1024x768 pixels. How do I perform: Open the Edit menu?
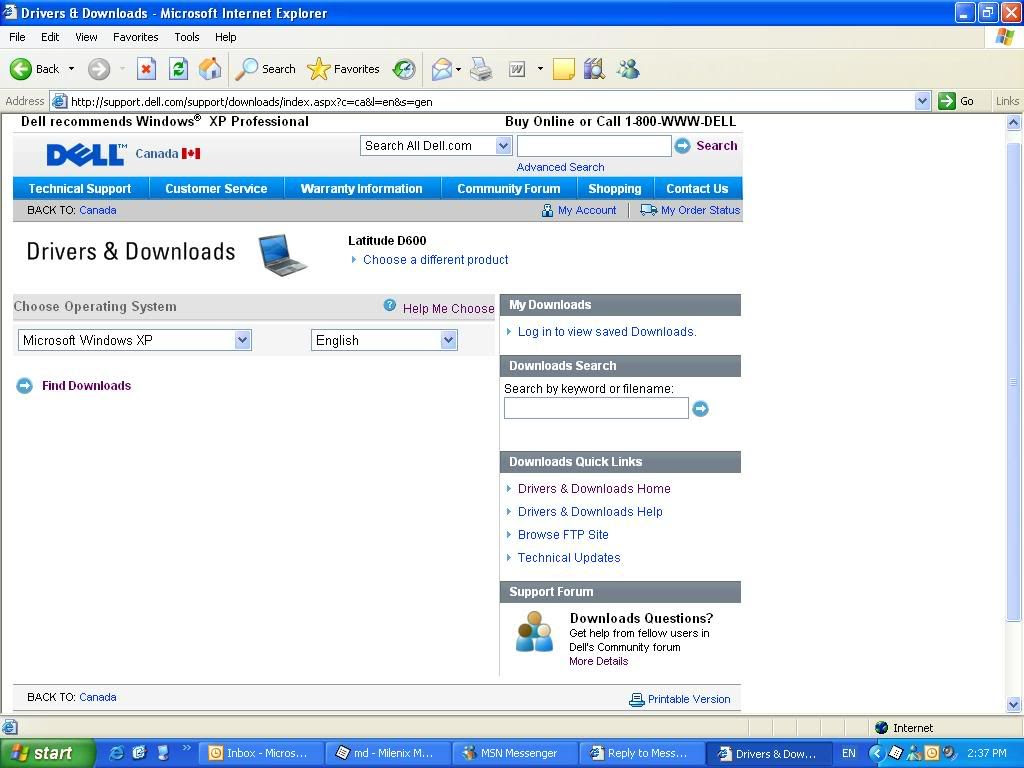point(50,37)
